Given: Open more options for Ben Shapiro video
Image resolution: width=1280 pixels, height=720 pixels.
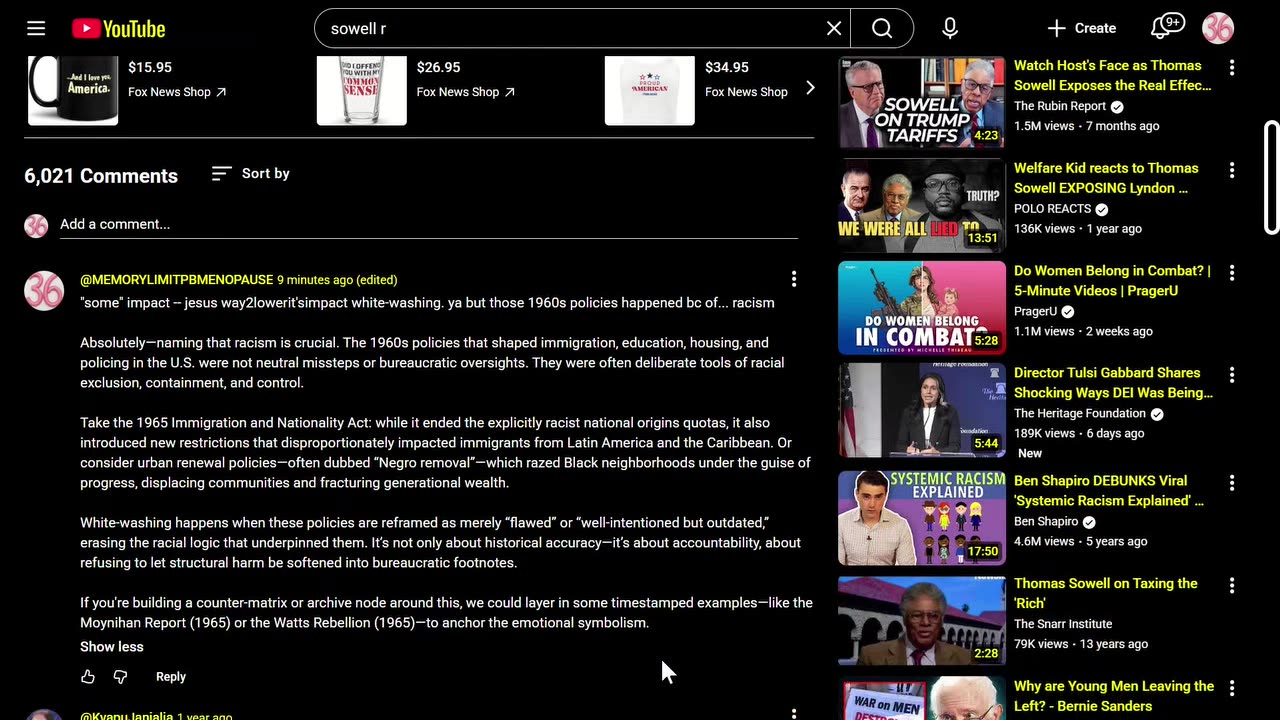Looking at the screenshot, I should [x=1232, y=483].
